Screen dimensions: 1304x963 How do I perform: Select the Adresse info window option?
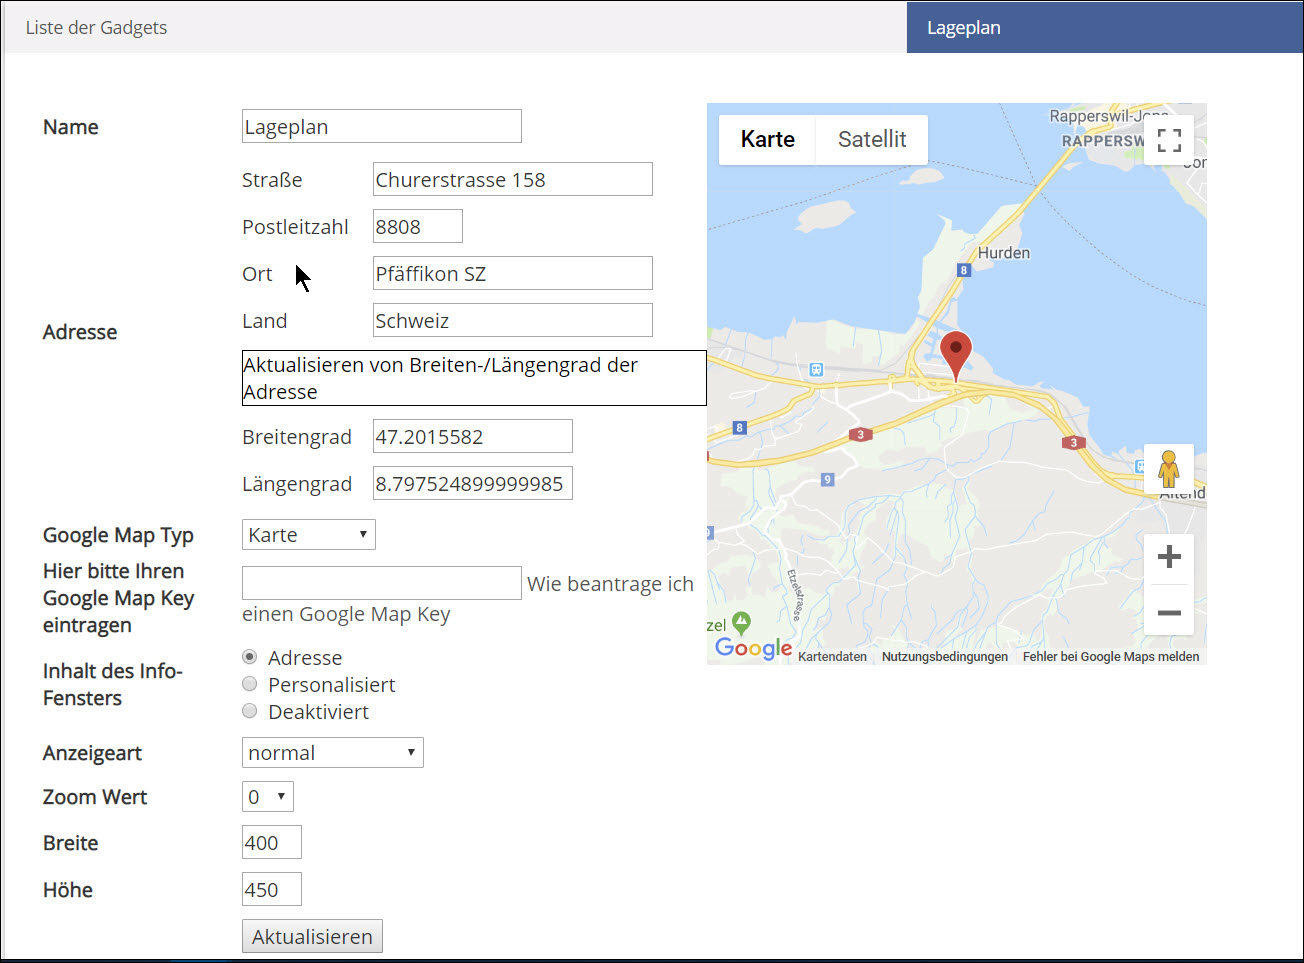[250, 657]
